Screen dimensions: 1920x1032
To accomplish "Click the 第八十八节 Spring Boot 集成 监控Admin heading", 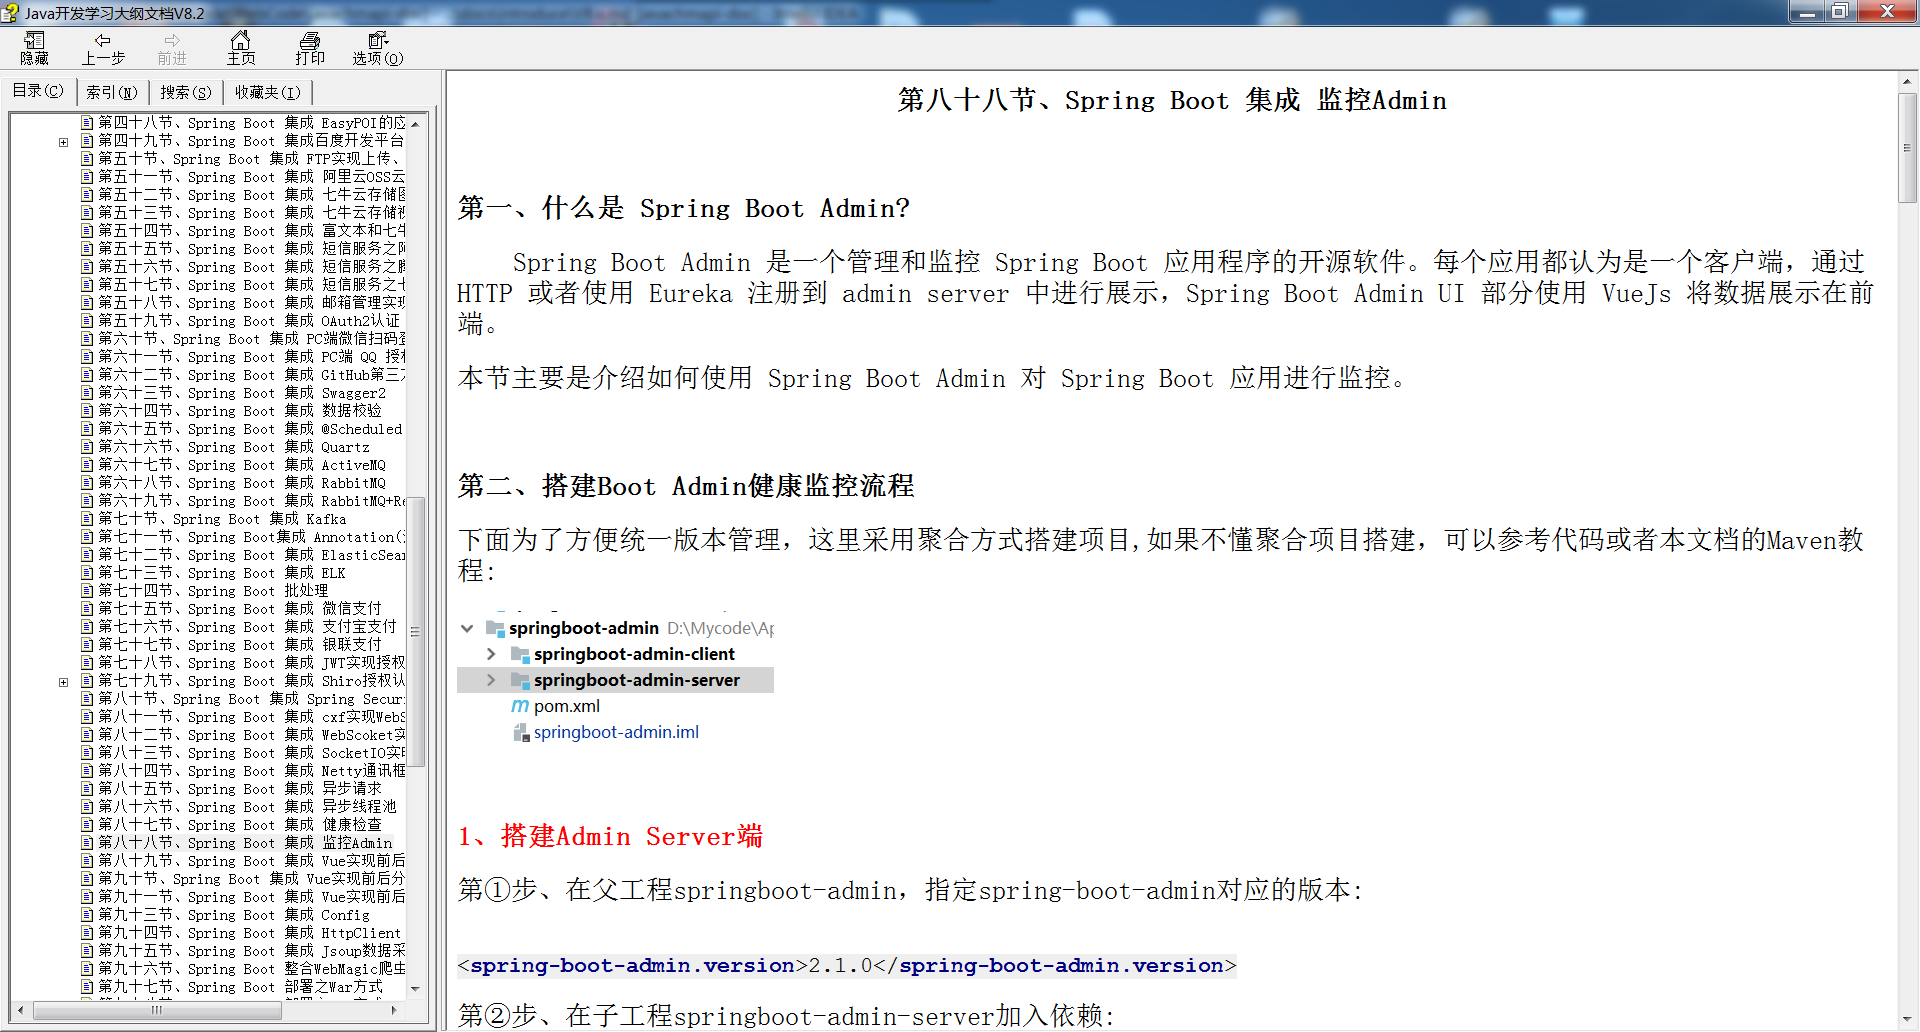I will [1172, 100].
